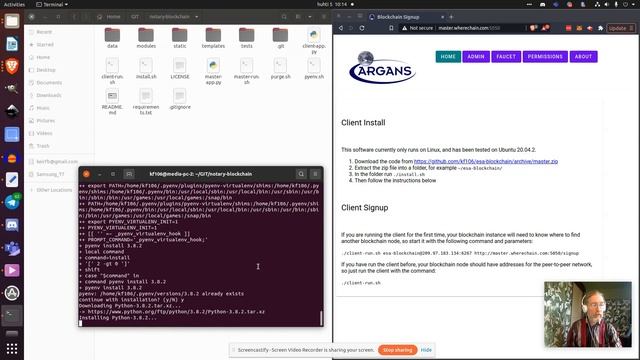The width and height of the screenshot is (640, 360).
Task: Open Starred in the Files sidebar
Action: [45, 44]
